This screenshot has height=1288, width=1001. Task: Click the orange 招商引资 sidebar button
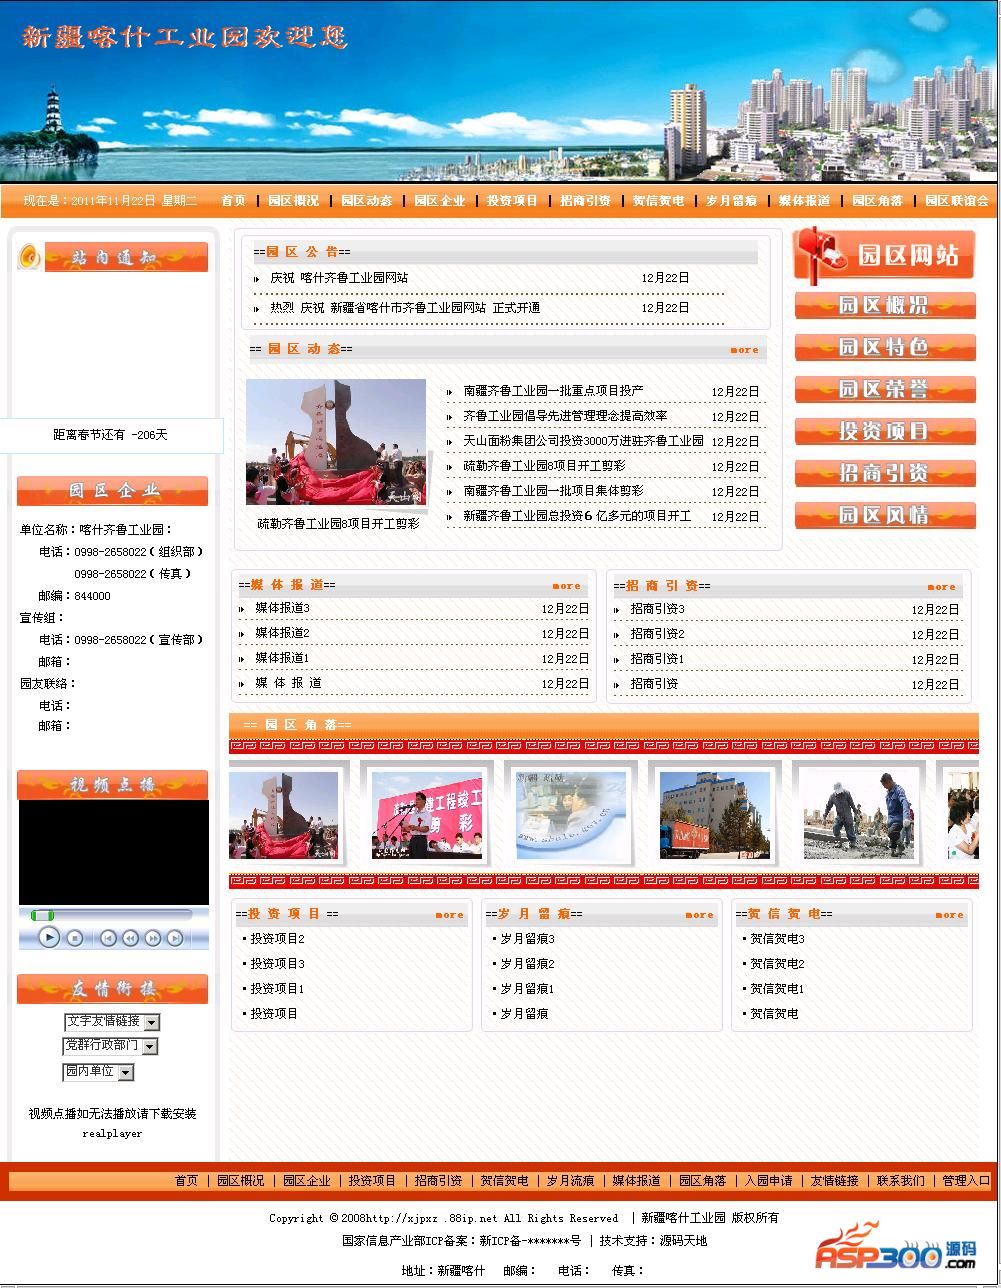885,473
